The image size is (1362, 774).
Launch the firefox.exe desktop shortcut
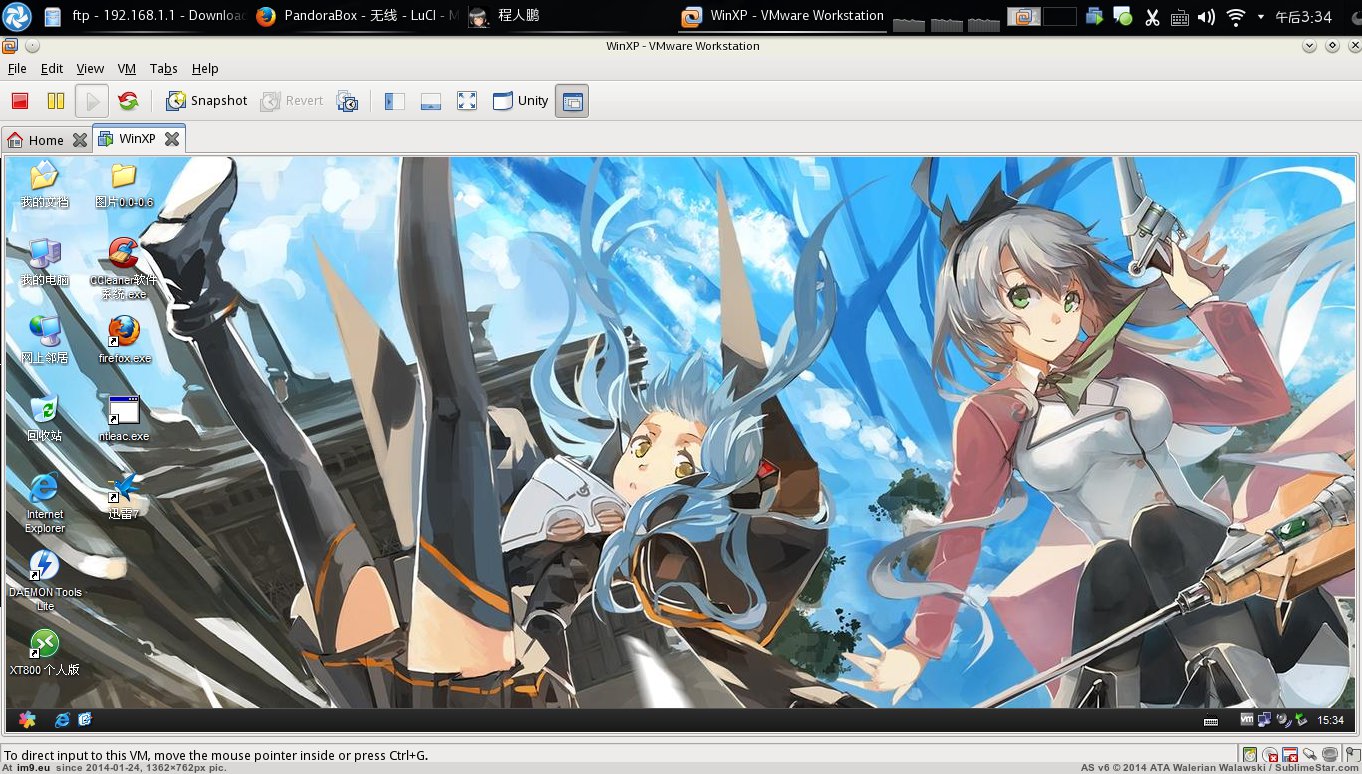(124, 340)
